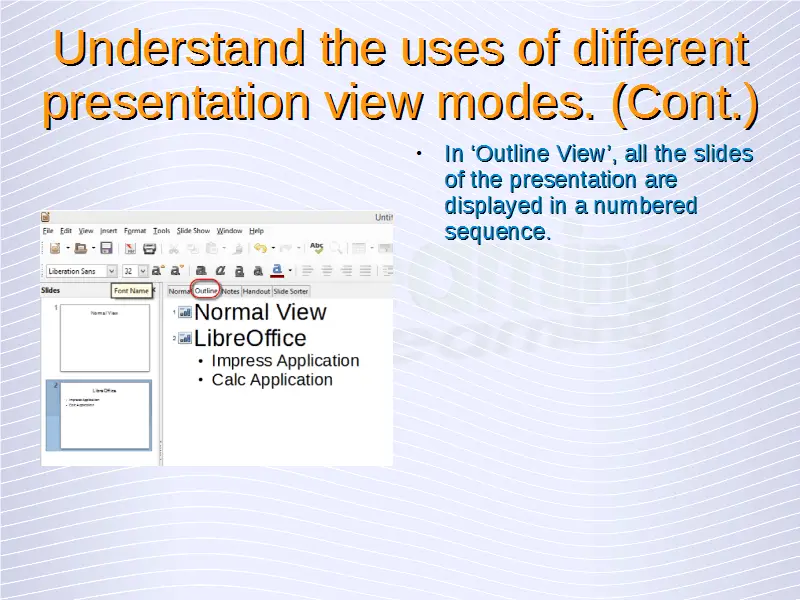This screenshot has height=600, width=800.
Task: Expand the font color dropdown arrow
Action: (290, 270)
